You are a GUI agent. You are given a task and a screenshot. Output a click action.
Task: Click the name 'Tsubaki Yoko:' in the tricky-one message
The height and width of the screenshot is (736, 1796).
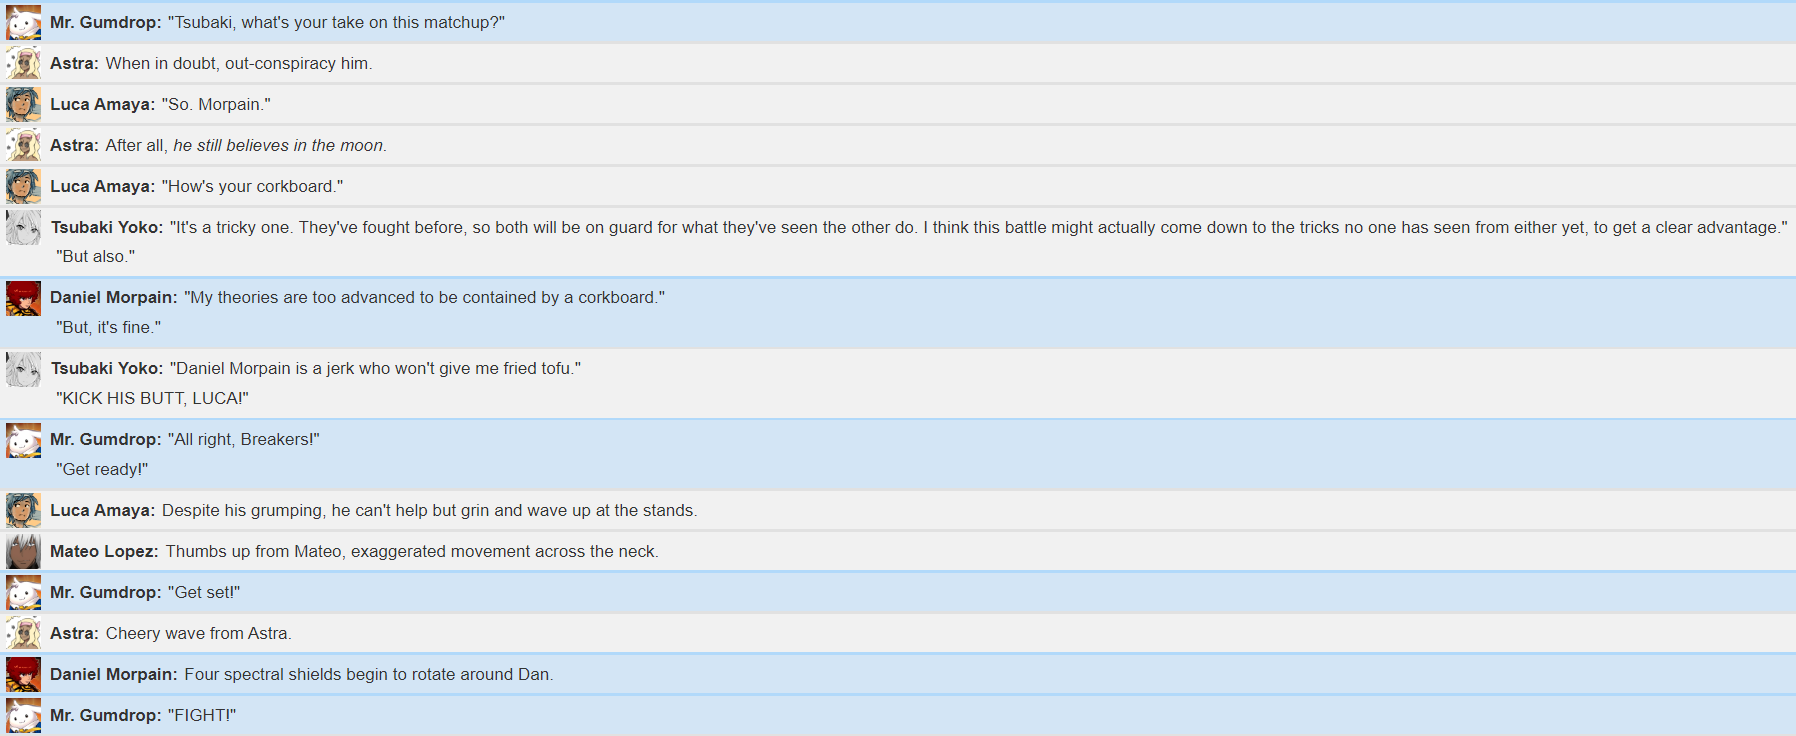[x=107, y=228]
